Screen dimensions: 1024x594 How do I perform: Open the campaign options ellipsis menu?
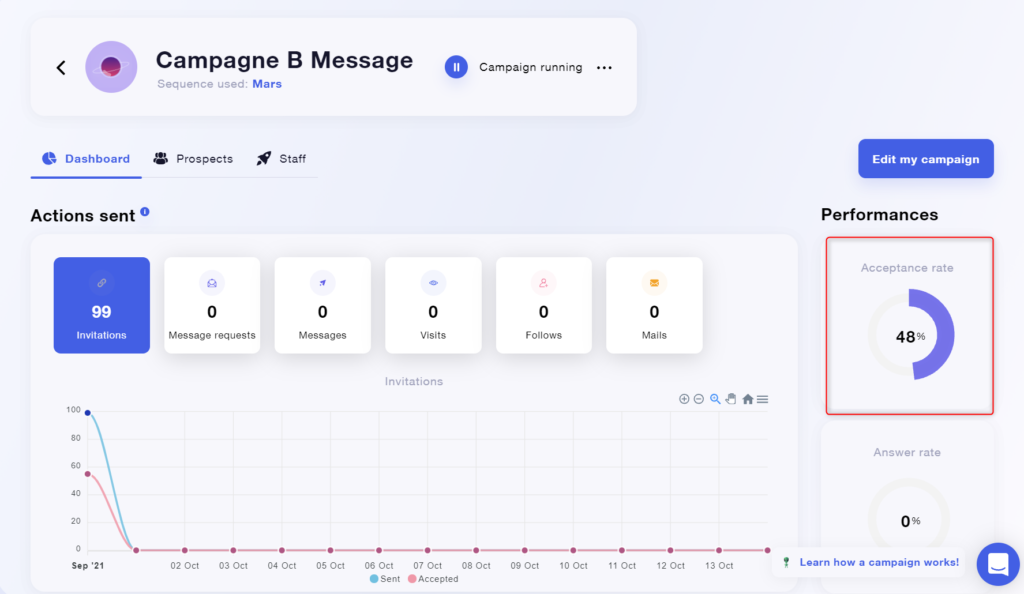604,67
